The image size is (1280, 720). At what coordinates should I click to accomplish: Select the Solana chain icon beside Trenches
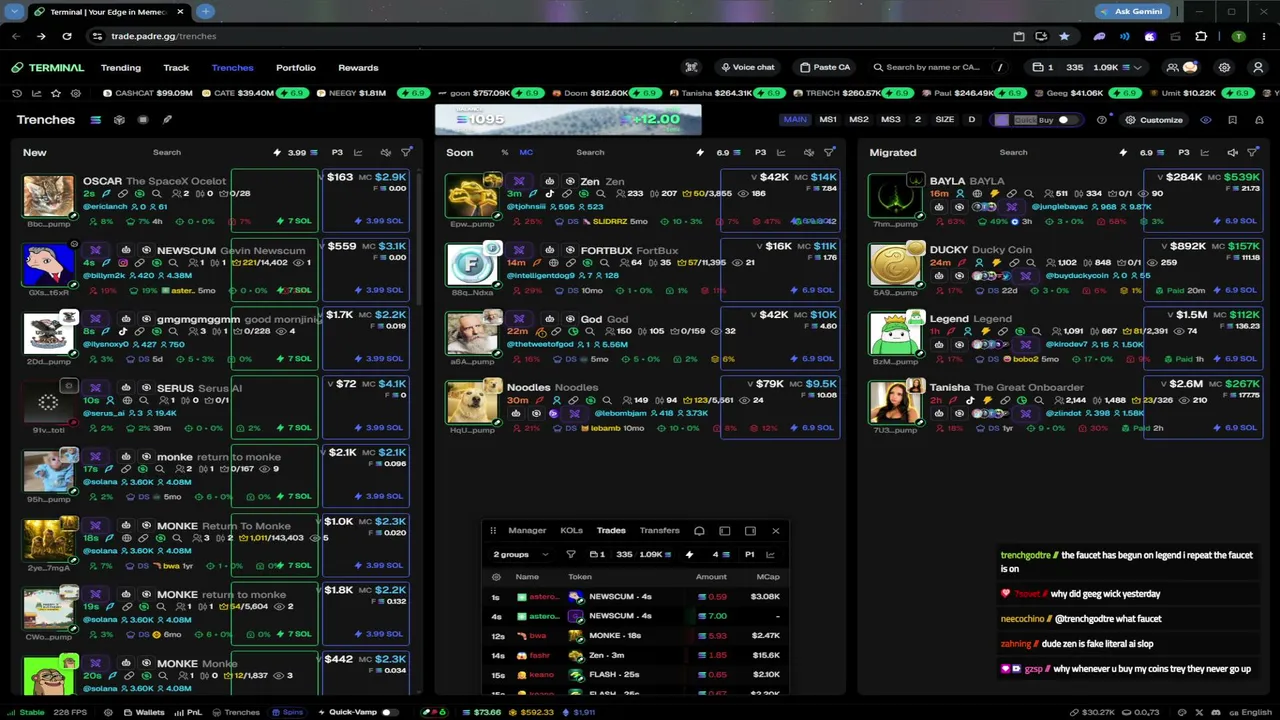coord(95,120)
